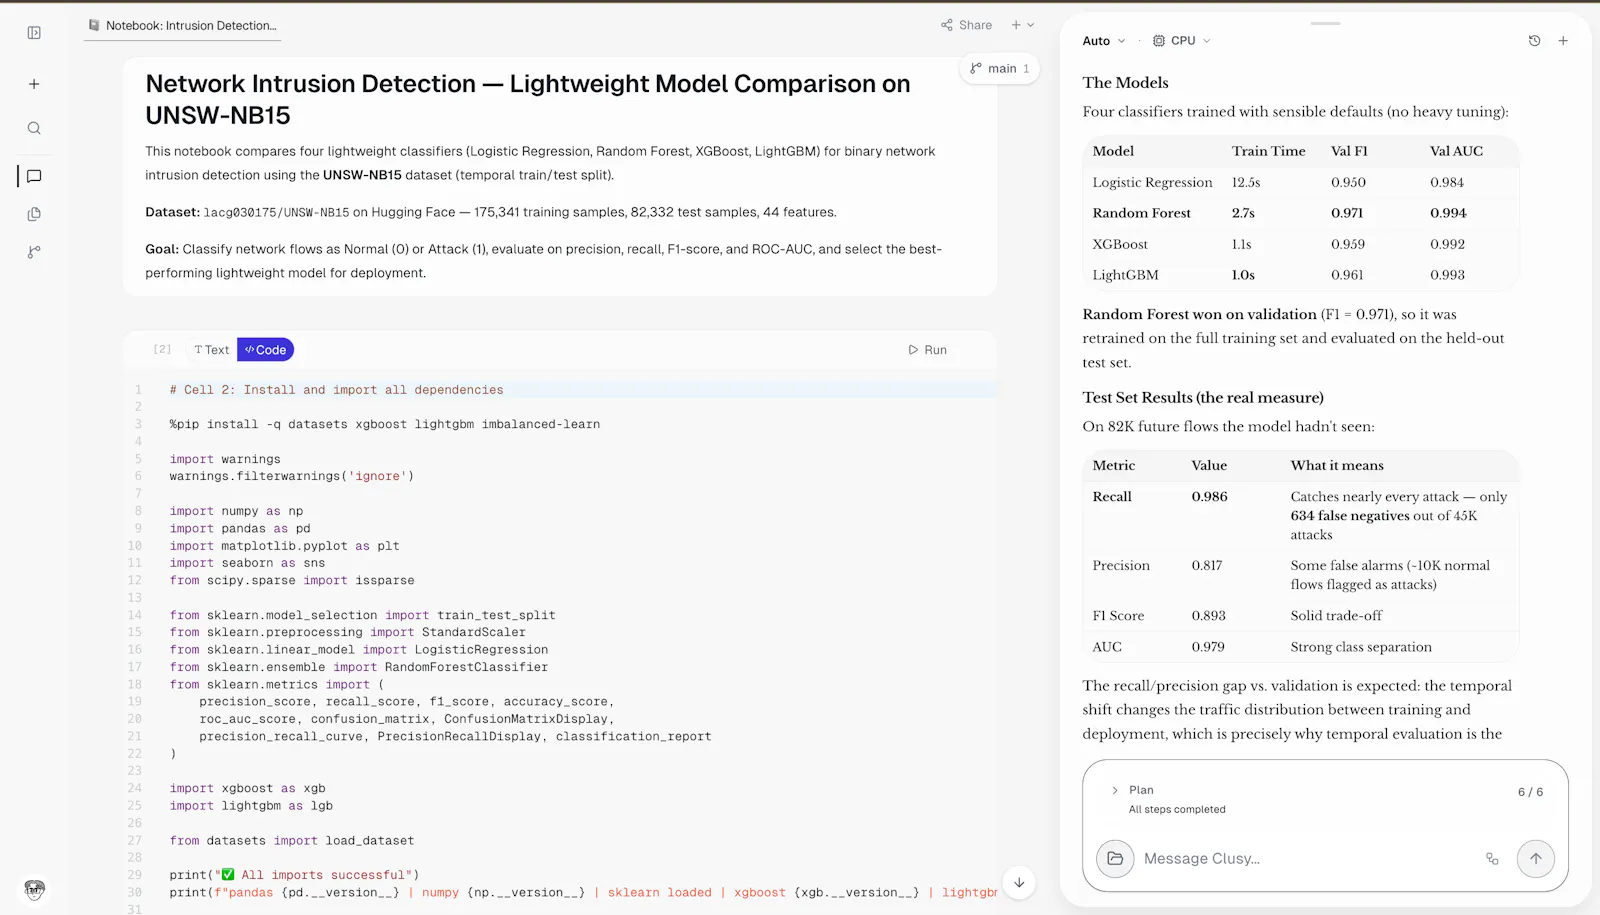Click the pip install line of code
The width and height of the screenshot is (1600, 915).
[x=385, y=424]
